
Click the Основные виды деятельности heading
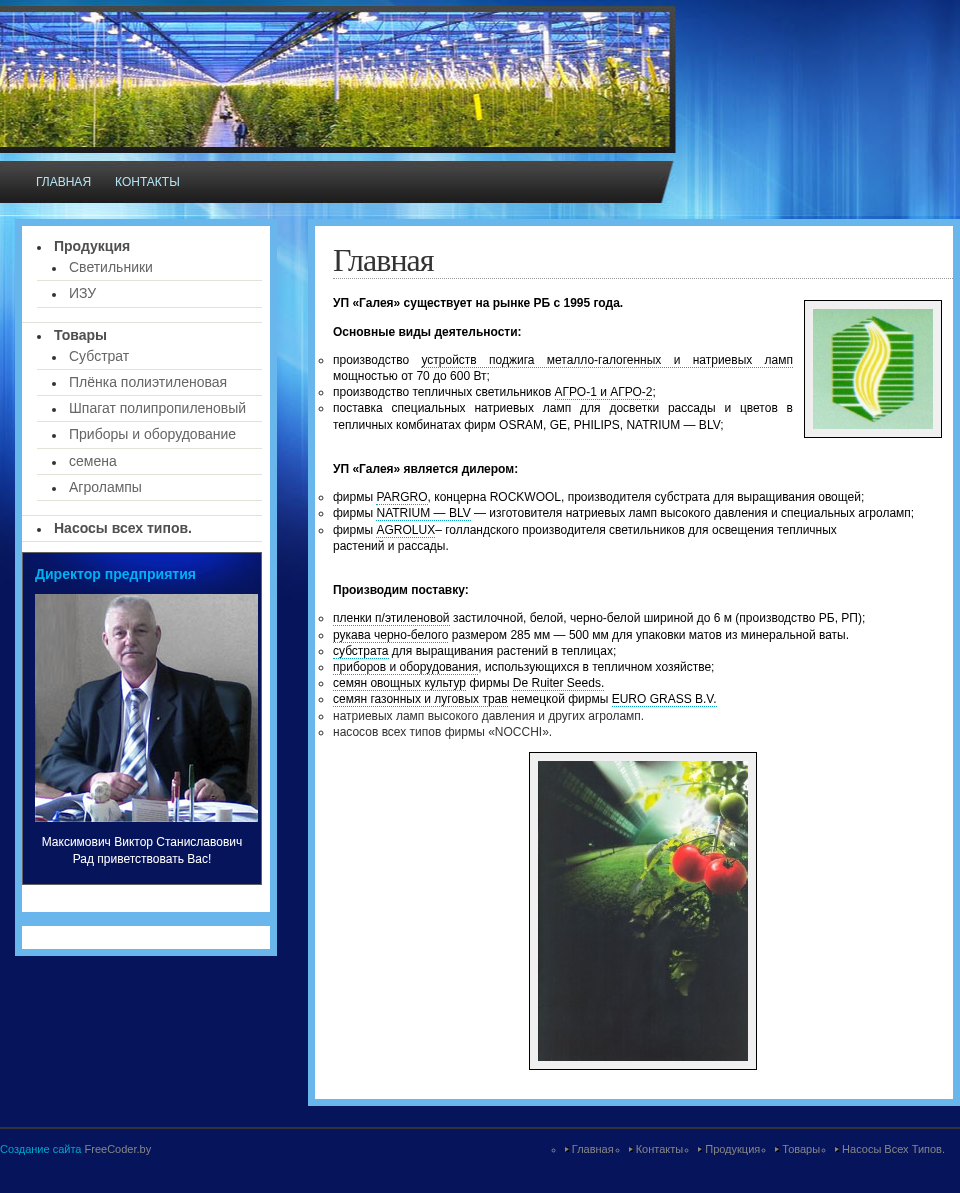pyautogui.click(x=427, y=332)
